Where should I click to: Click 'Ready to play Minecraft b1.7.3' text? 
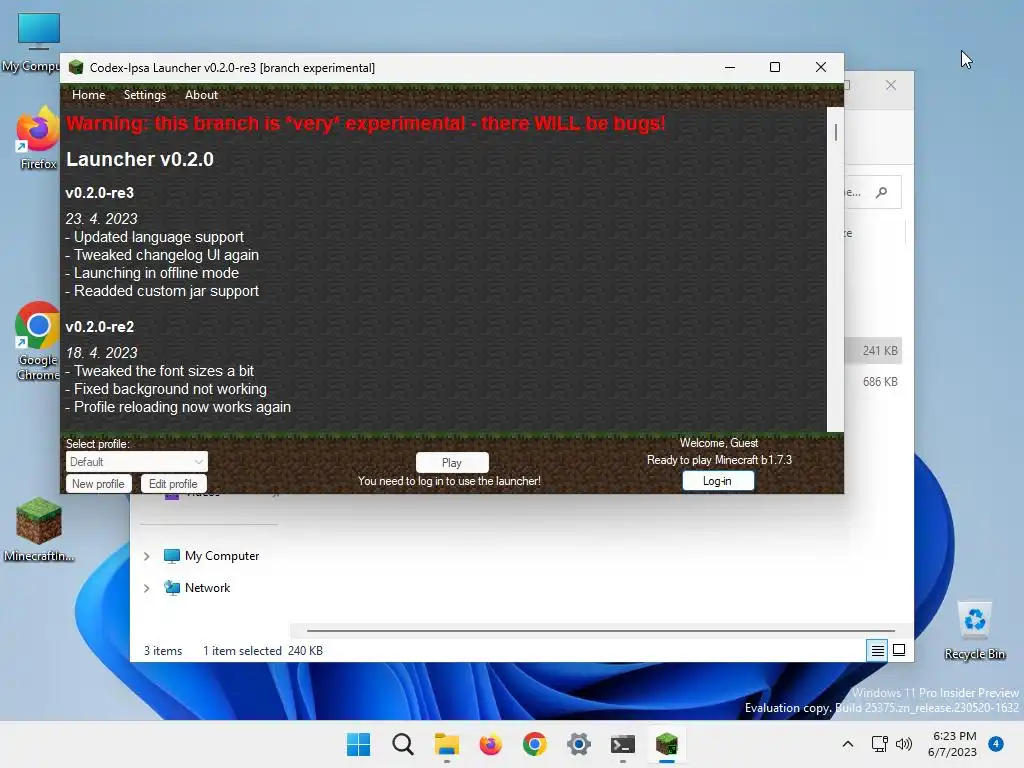(x=719, y=460)
